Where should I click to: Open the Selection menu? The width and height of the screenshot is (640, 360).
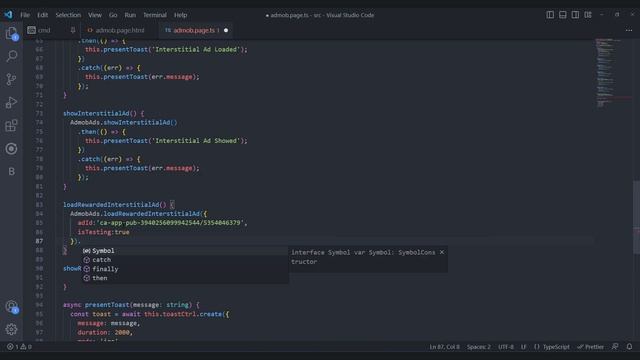click(68, 15)
